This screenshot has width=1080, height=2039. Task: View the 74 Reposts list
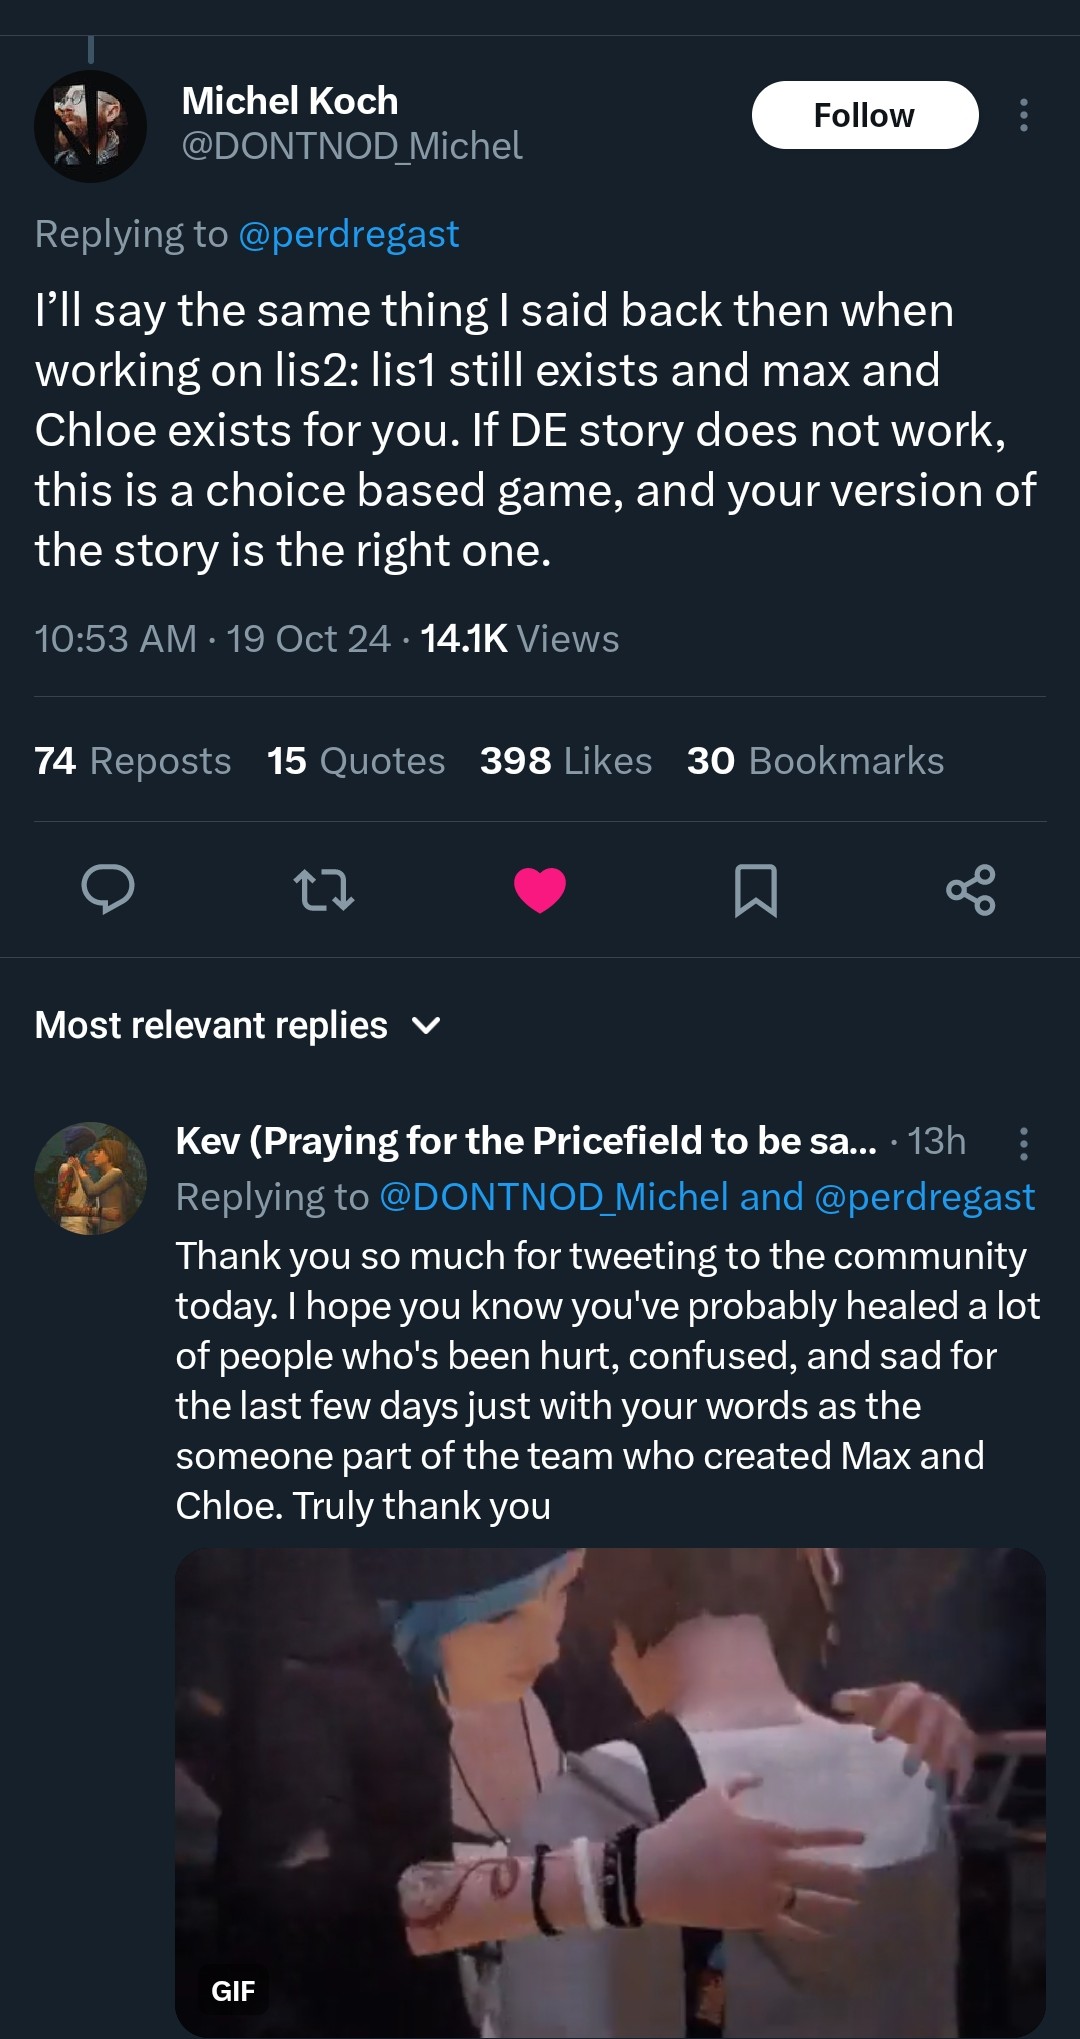(133, 761)
